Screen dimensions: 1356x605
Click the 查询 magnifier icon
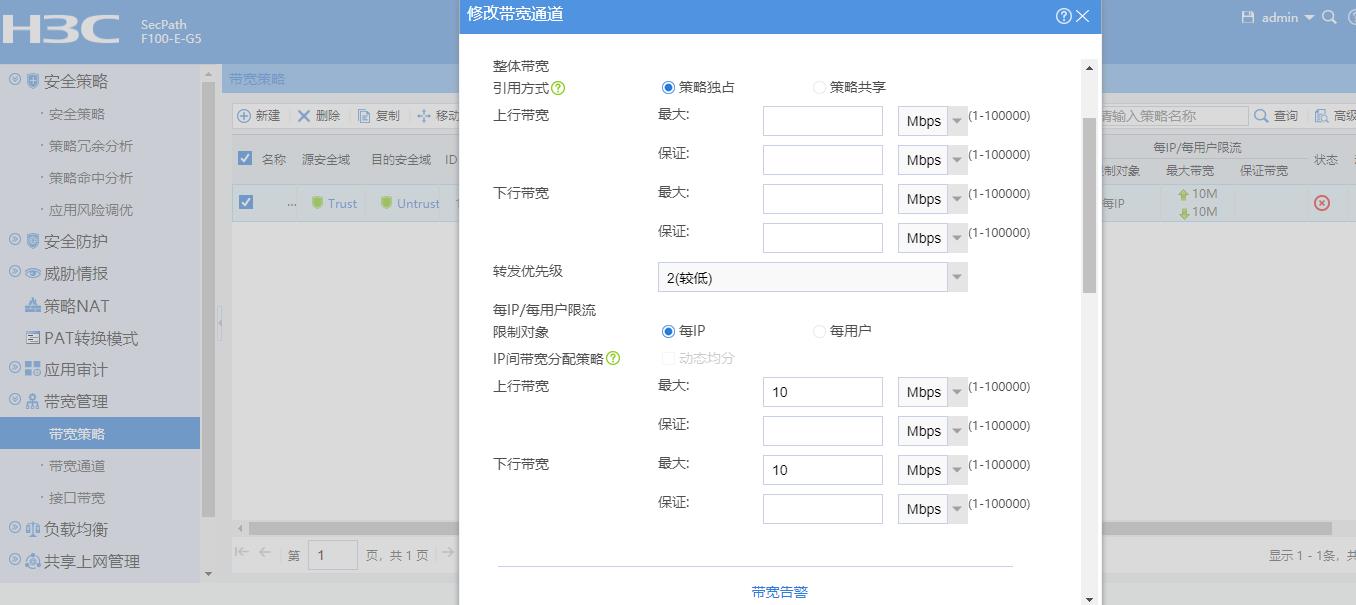[x=1261, y=116]
